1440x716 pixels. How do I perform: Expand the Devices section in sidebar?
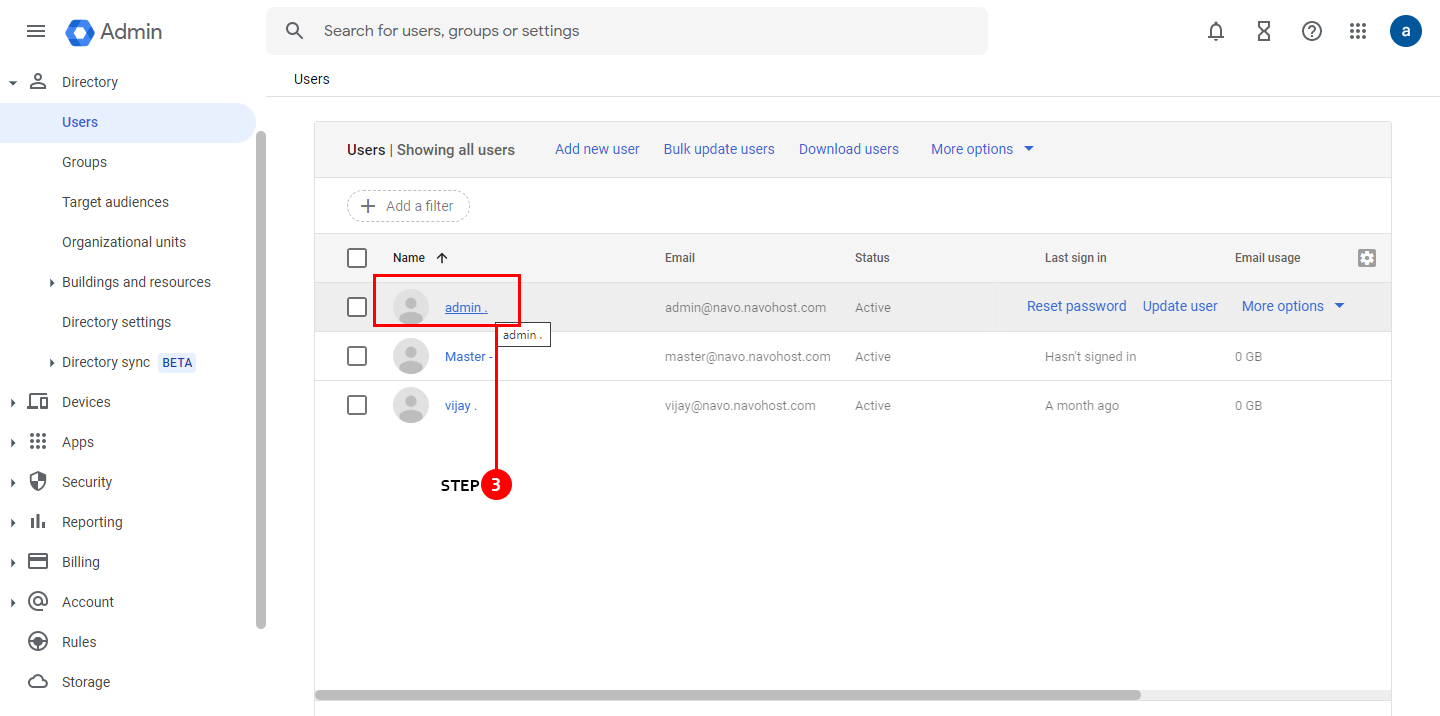tap(13, 402)
